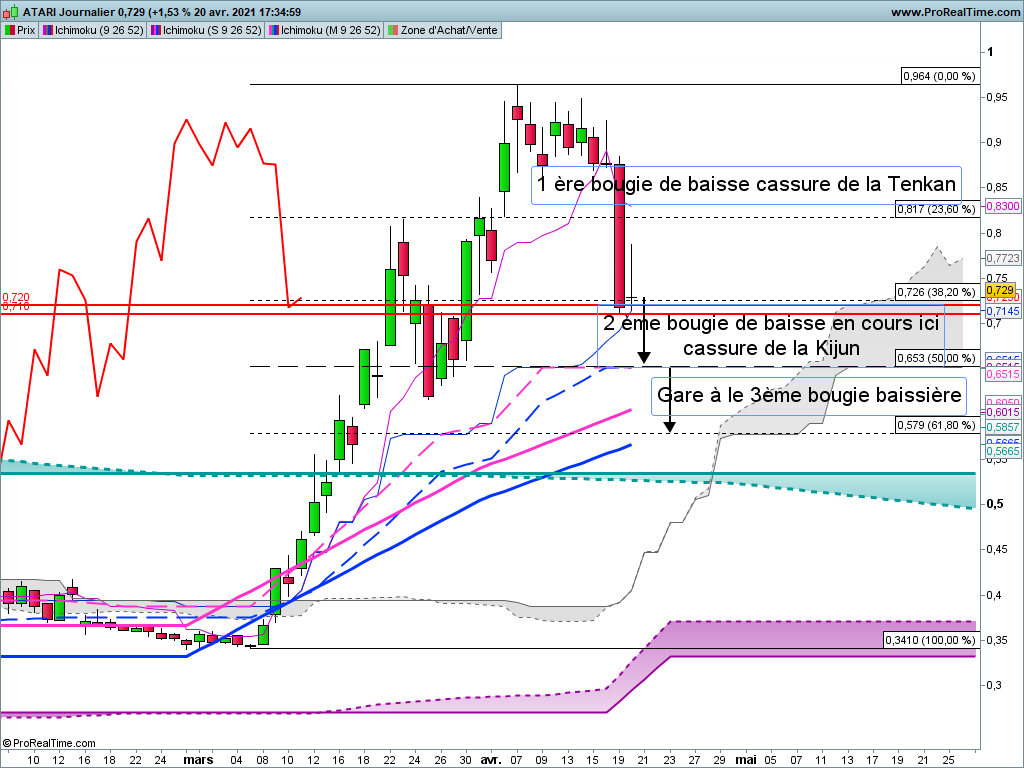Click the gray 0,7723 price tag
Screen dimensions: 1024x768
coord(1002,259)
